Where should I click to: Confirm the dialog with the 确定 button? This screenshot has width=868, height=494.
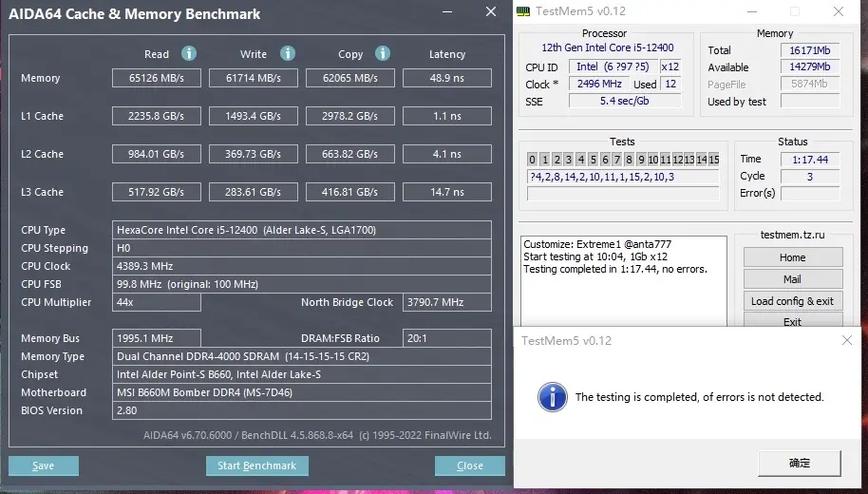point(799,463)
